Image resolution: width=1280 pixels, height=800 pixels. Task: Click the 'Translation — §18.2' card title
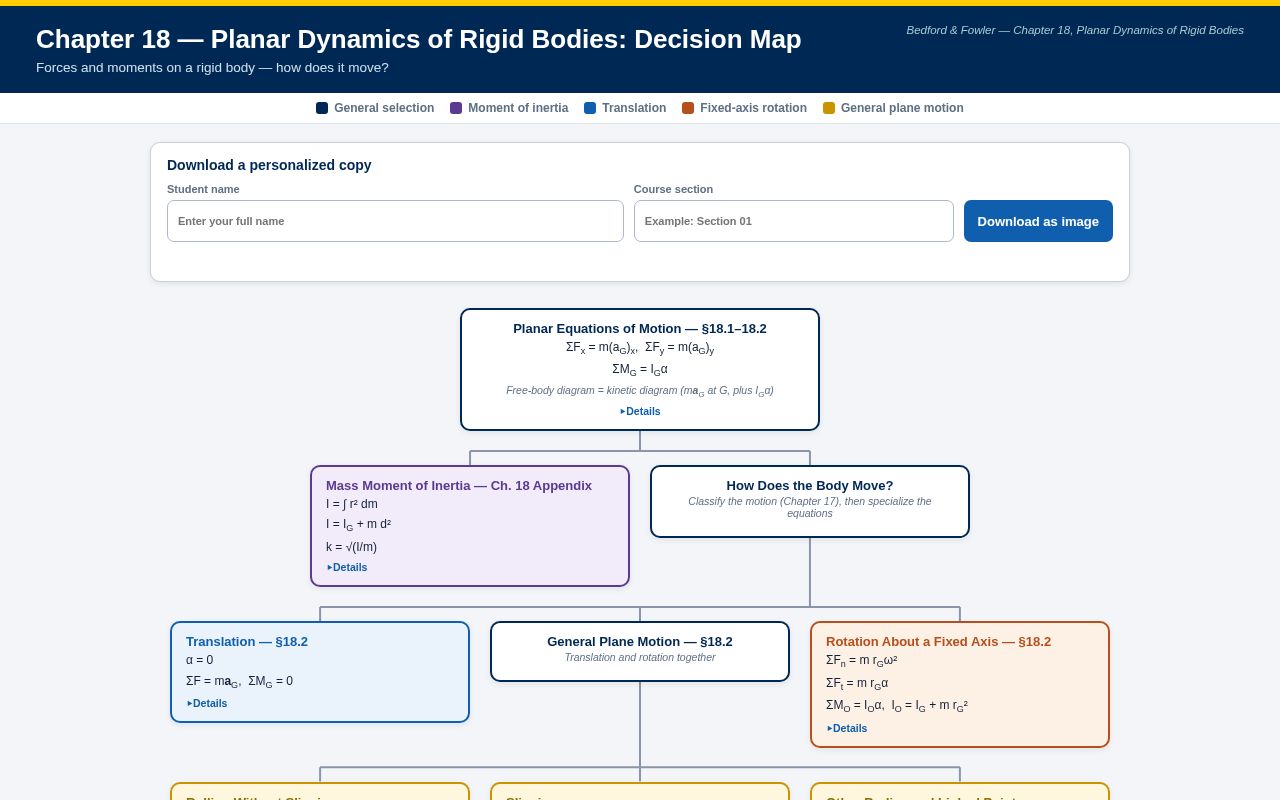point(247,641)
